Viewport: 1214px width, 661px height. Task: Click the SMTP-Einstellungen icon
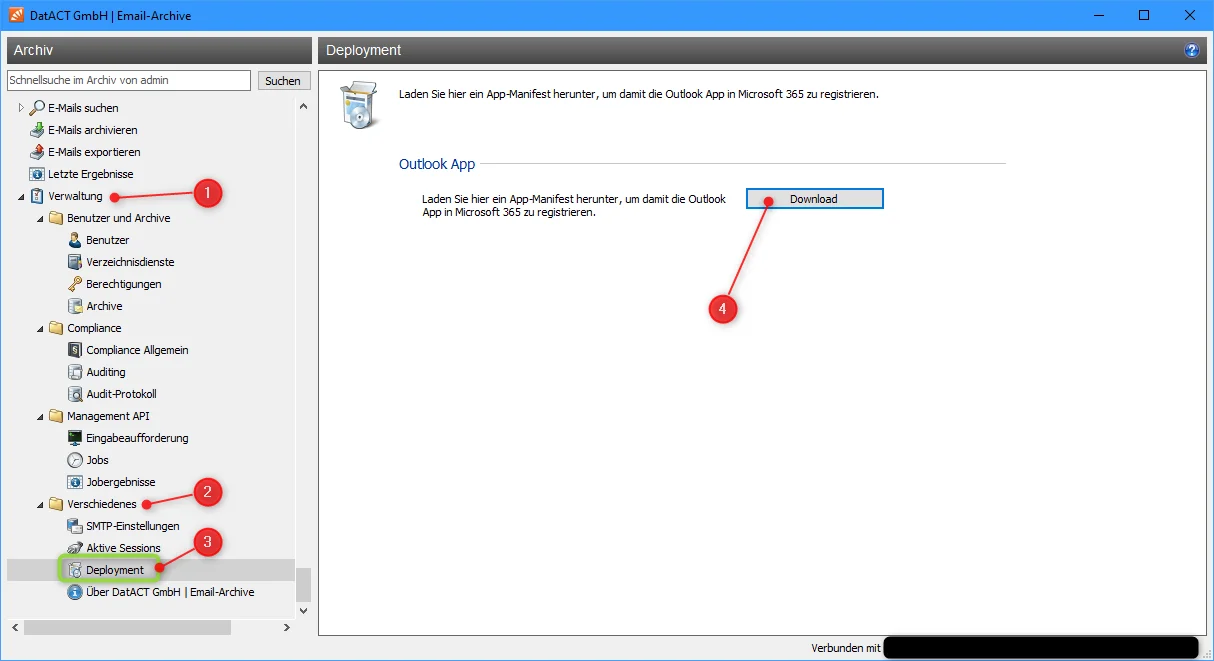[75, 526]
